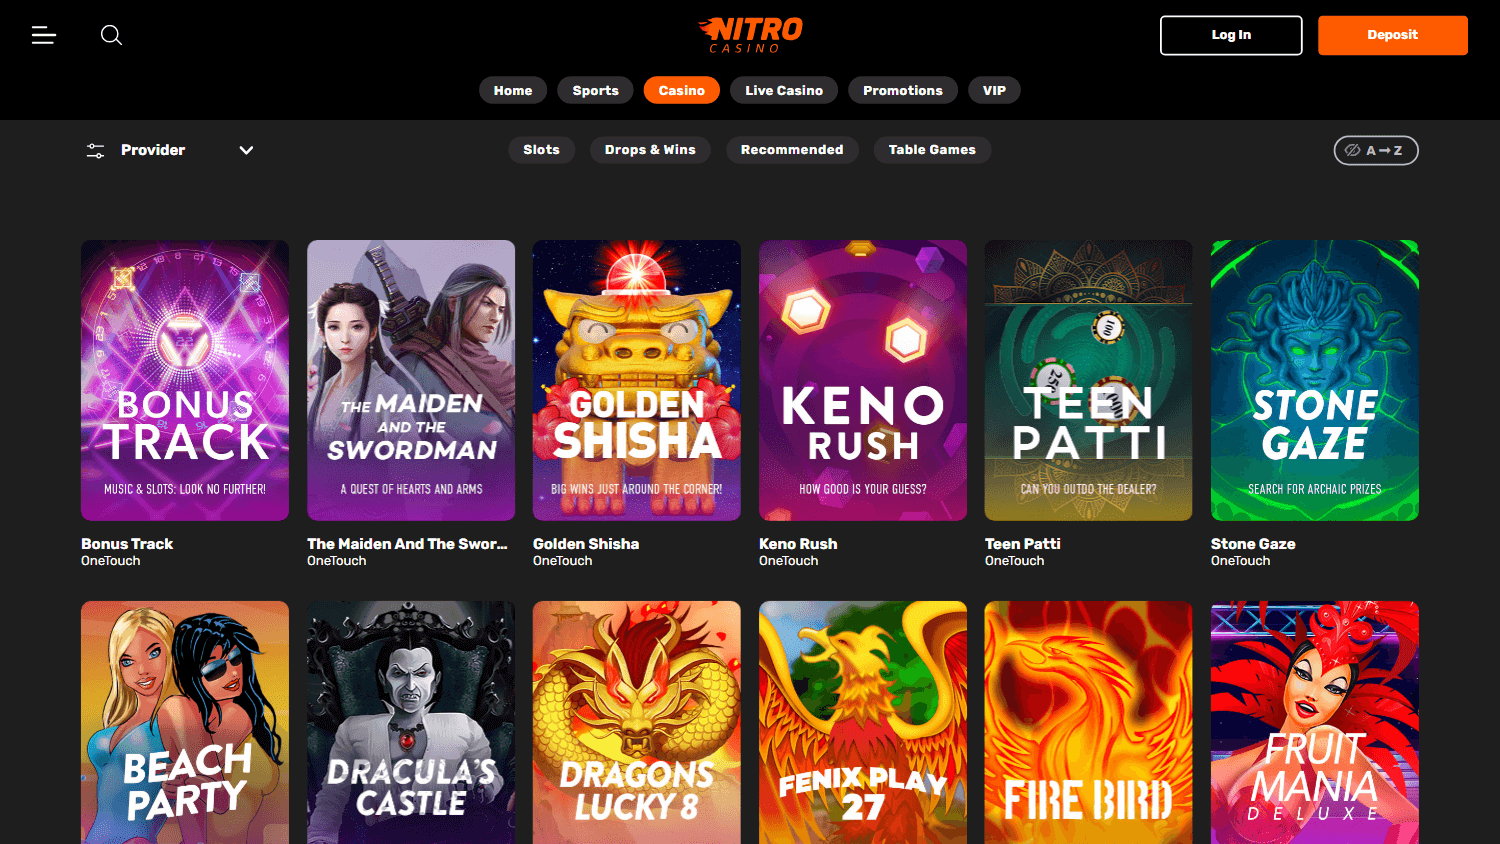Click the Log In button
This screenshot has height=844, width=1500.
(1231, 35)
